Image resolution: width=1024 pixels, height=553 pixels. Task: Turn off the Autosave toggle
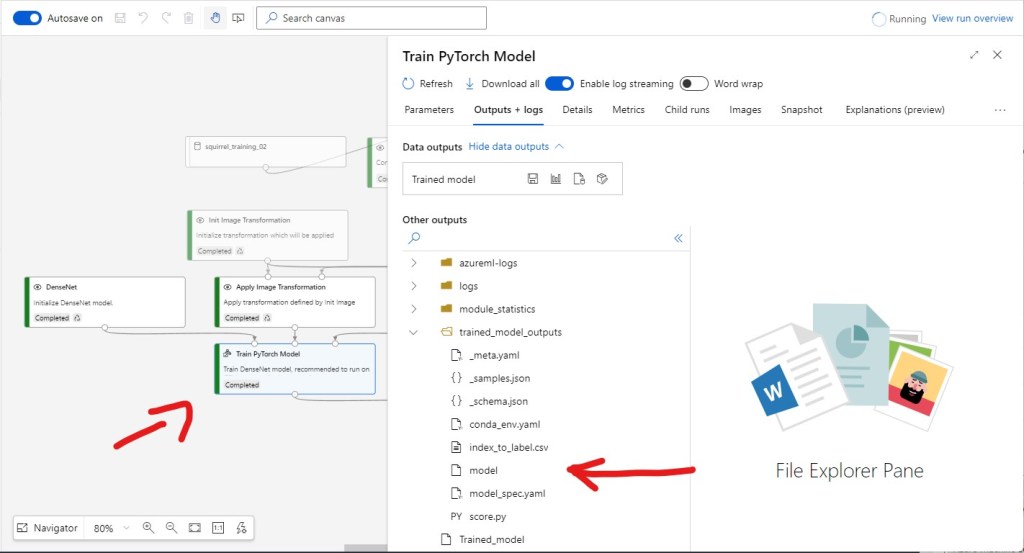pyautogui.click(x=27, y=18)
